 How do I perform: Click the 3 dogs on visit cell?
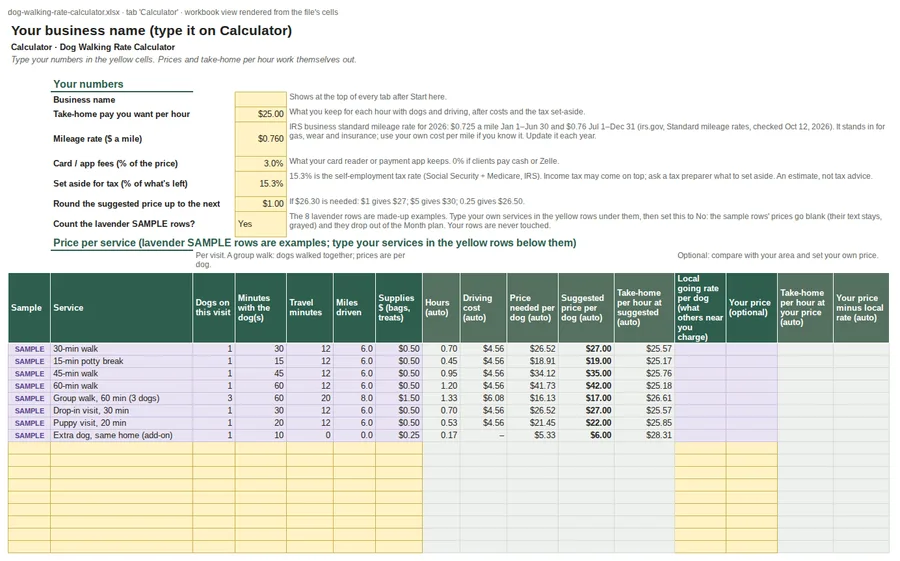point(214,398)
